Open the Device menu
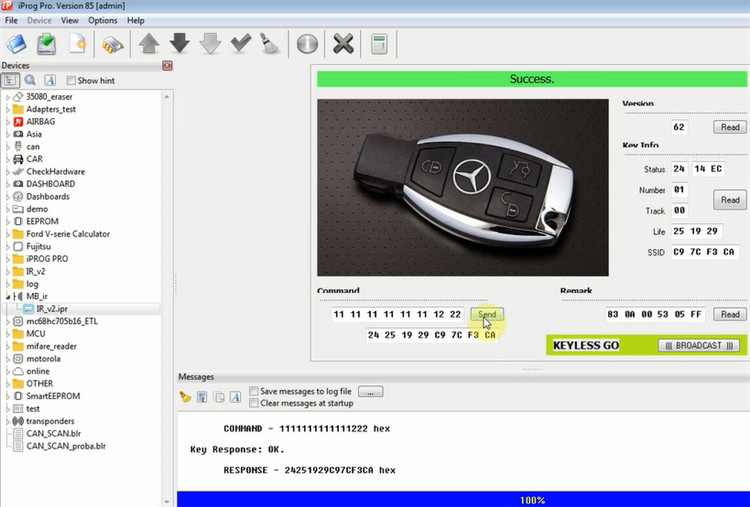Viewport: 750px width, 507px height. [39, 21]
